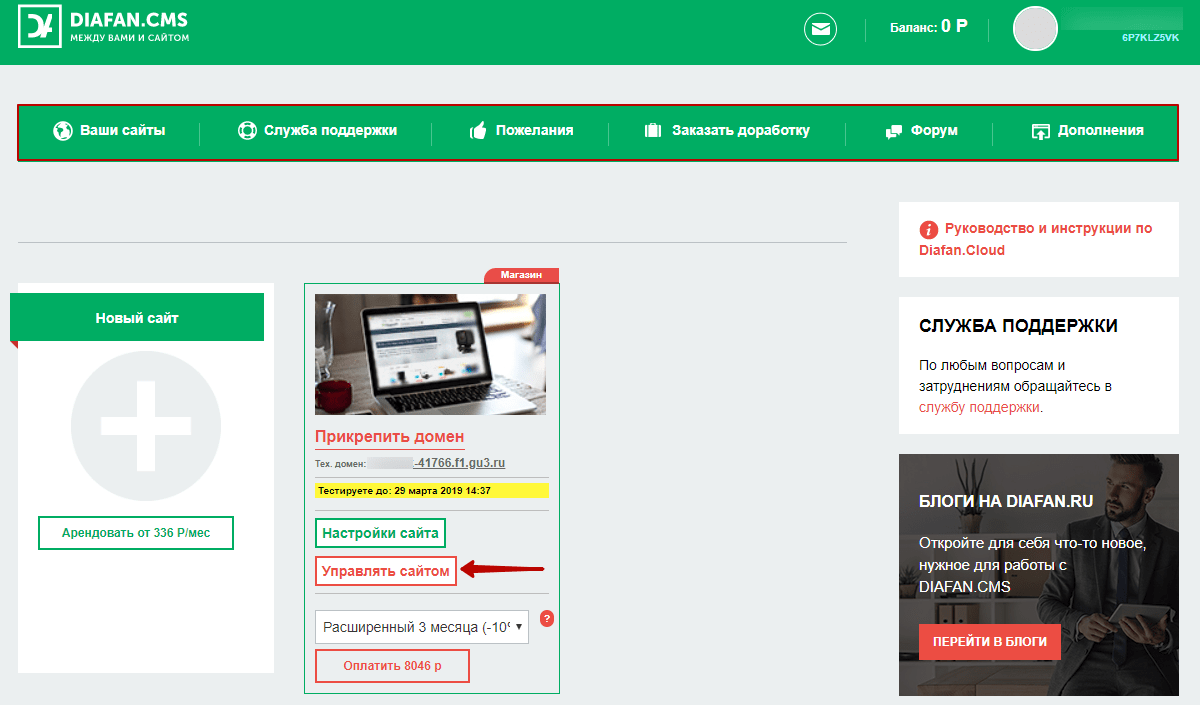This screenshot has width=1200, height=705.
Task: Click the DIAFAN.CMS logo icon
Action: click(39, 27)
